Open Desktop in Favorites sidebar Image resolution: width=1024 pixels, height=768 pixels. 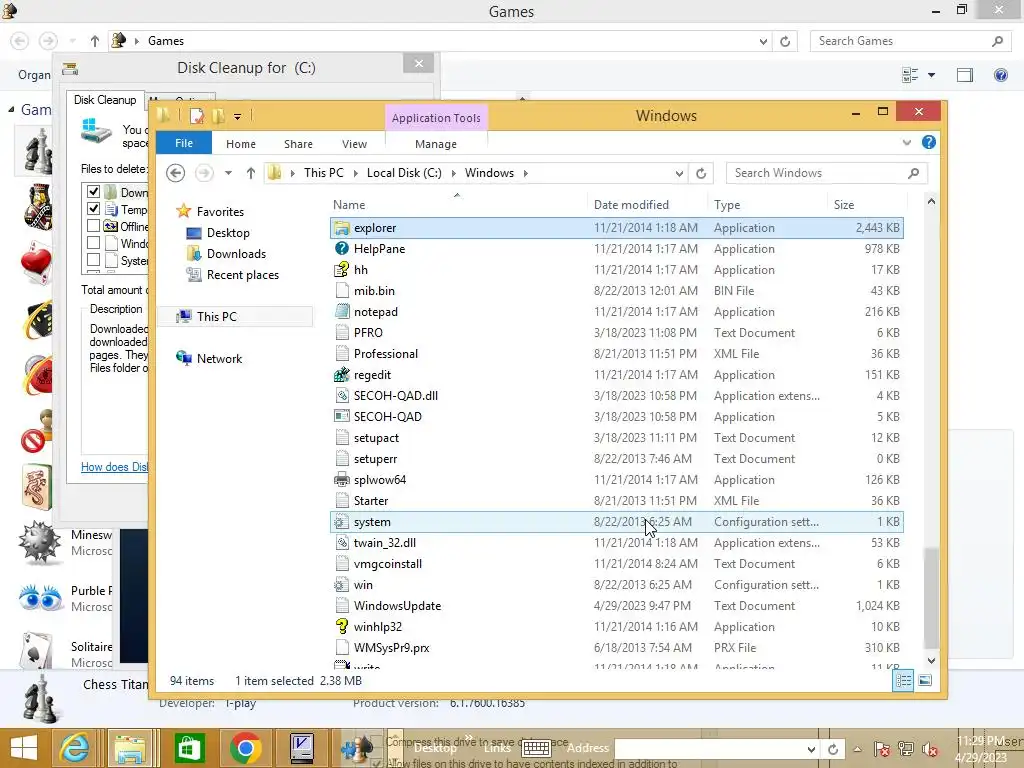[228, 232]
